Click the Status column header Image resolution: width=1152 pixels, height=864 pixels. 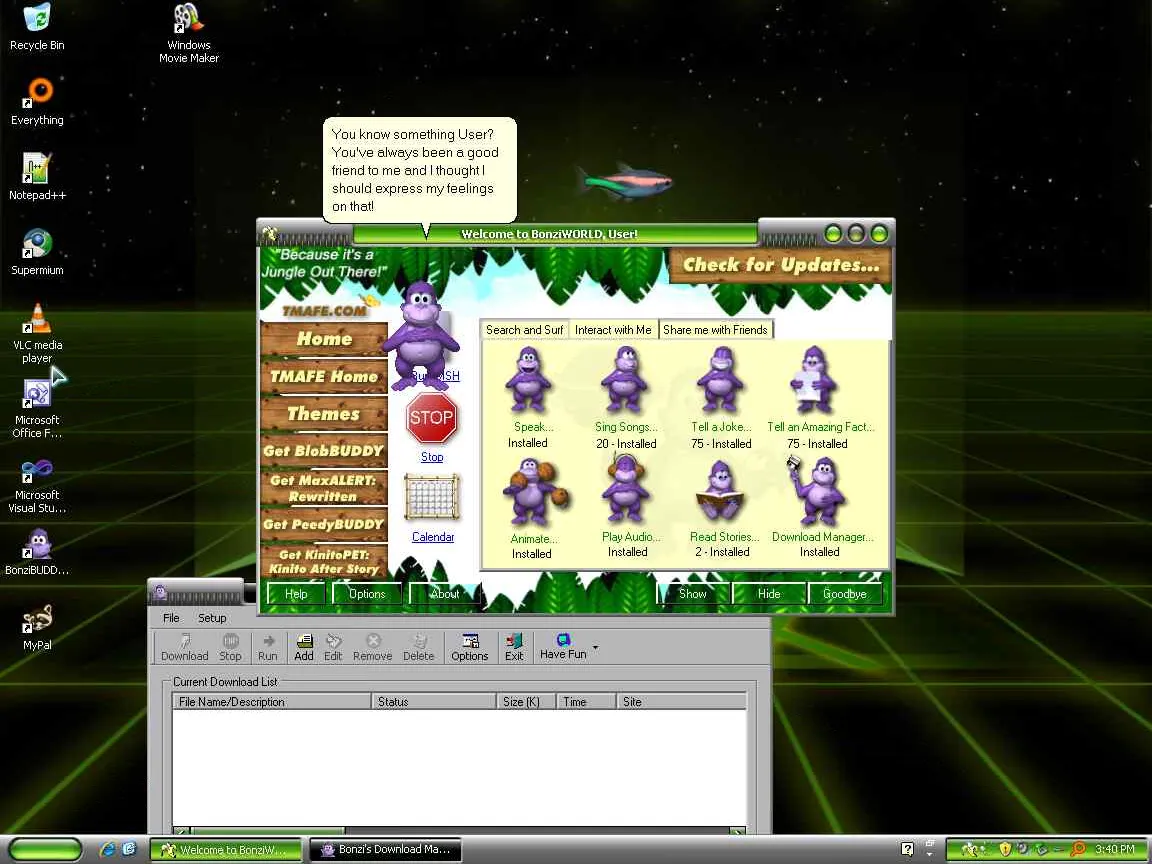click(433, 702)
